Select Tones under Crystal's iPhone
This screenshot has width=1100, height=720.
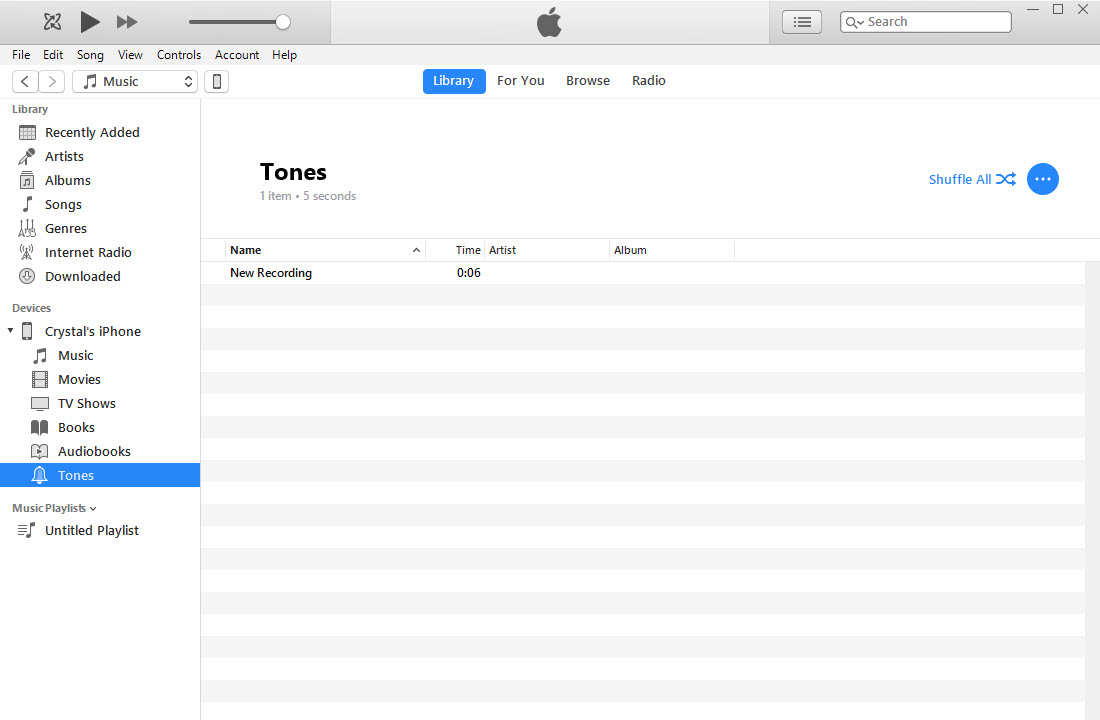pyautogui.click(x=100, y=475)
